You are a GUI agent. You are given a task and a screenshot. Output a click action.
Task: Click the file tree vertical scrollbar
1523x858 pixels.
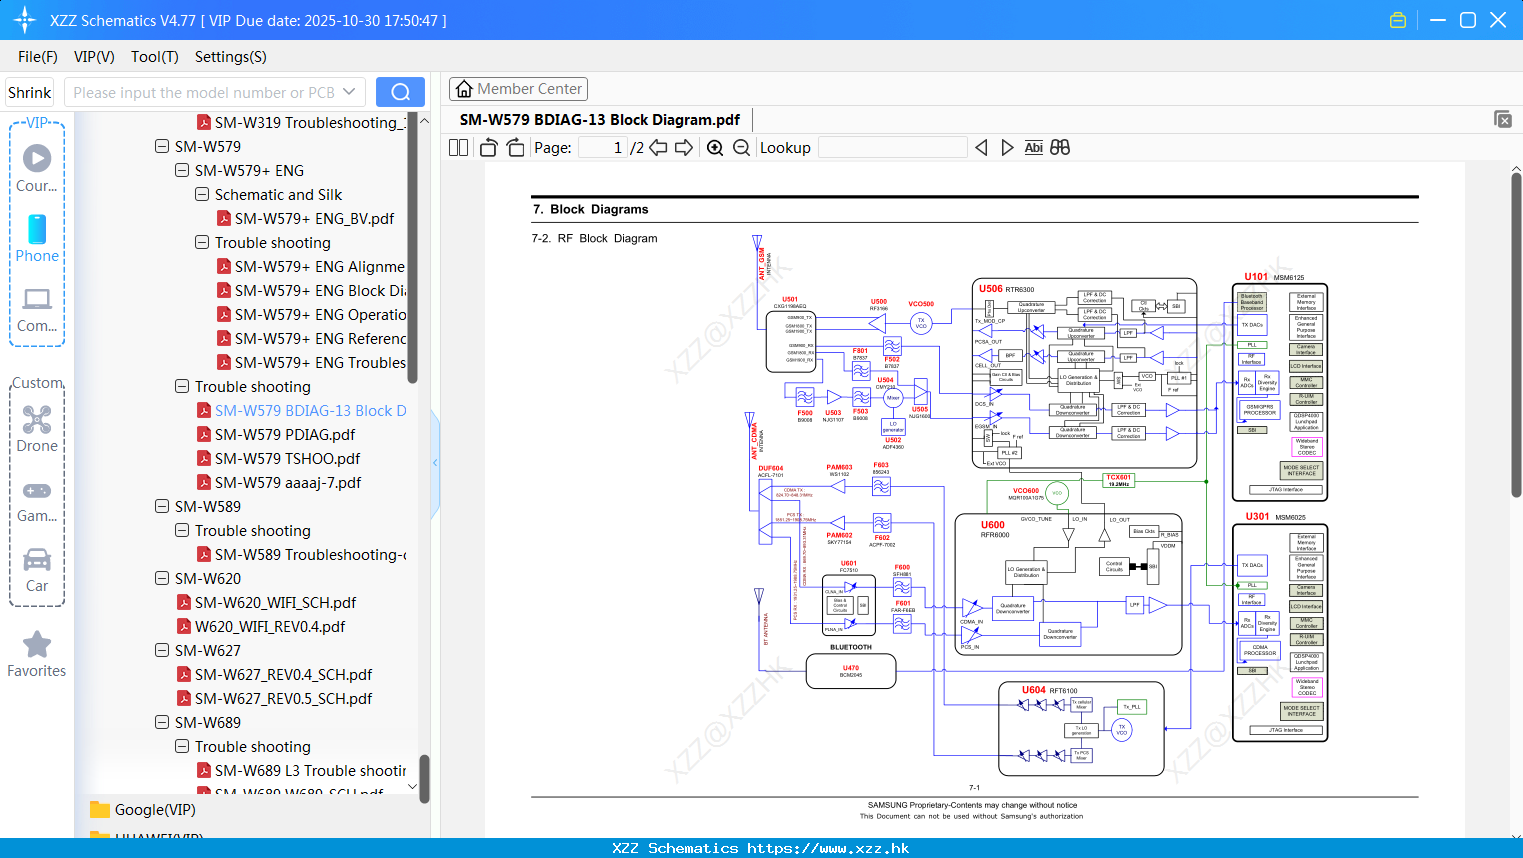pos(413,250)
